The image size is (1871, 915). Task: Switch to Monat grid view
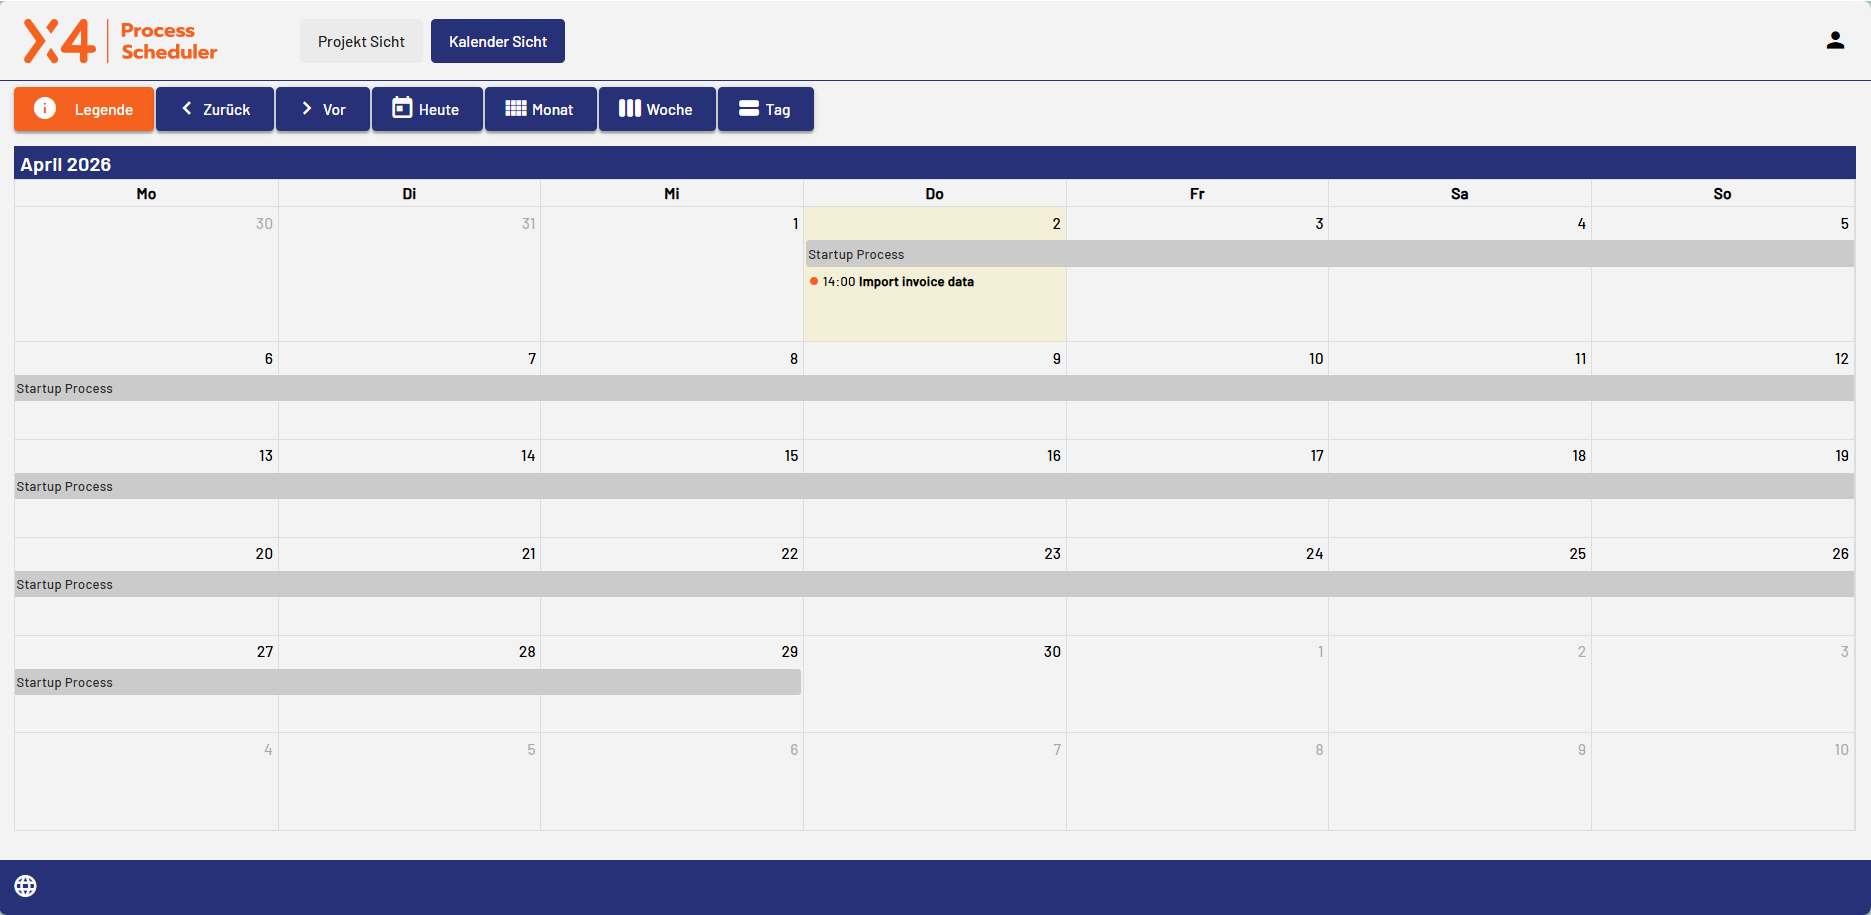[540, 109]
